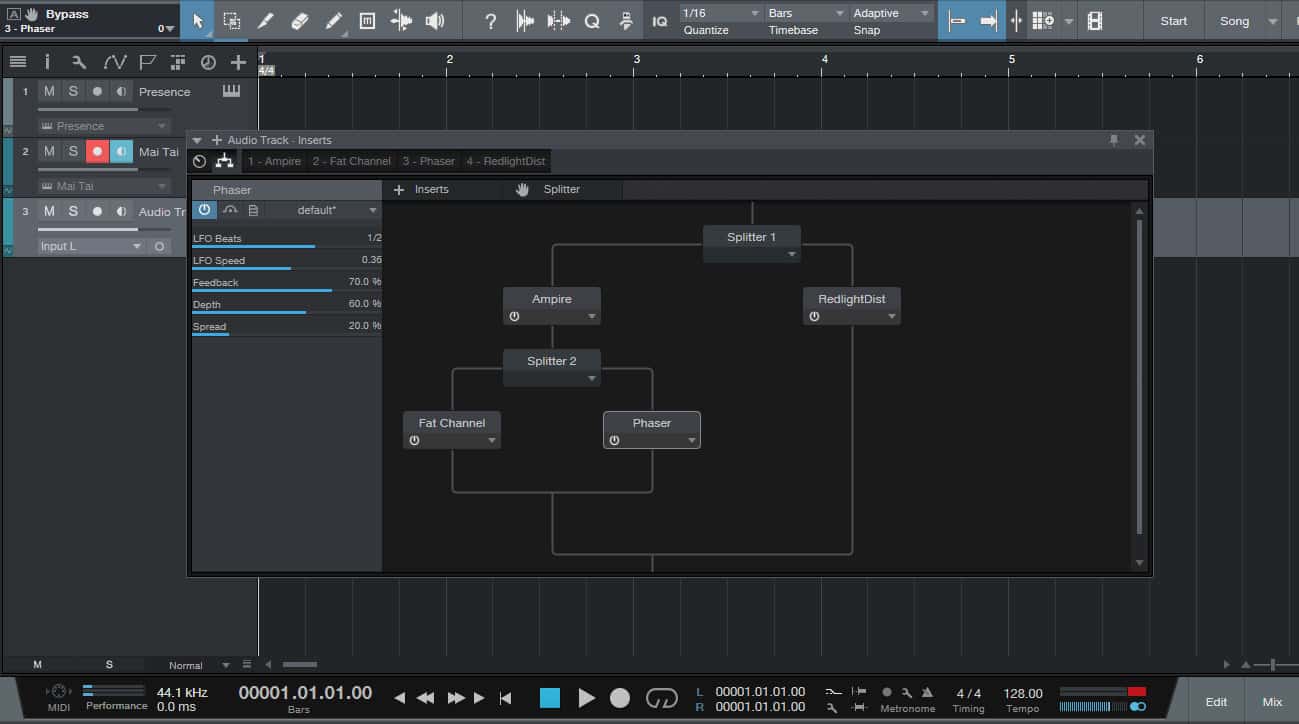Select the Arrow tool in toolbar
The height and width of the screenshot is (724, 1299).
pos(197,20)
